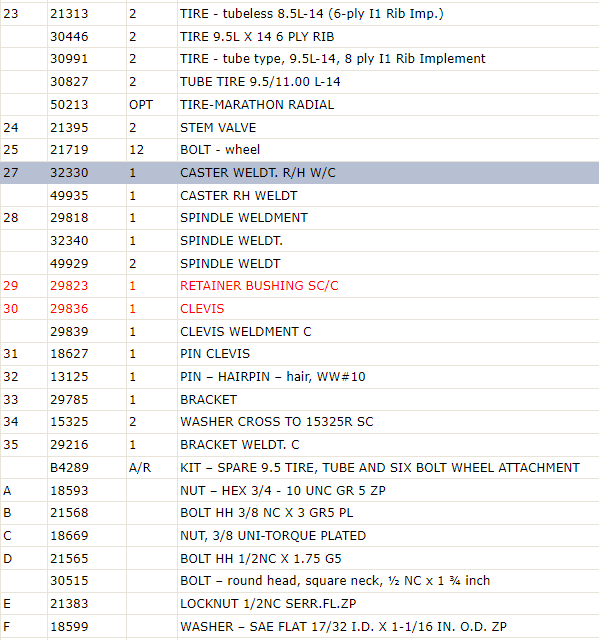Click part number 49935 CASTER RH WELDT
The height and width of the screenshot is (640, 599).
[x=69, y=196]
